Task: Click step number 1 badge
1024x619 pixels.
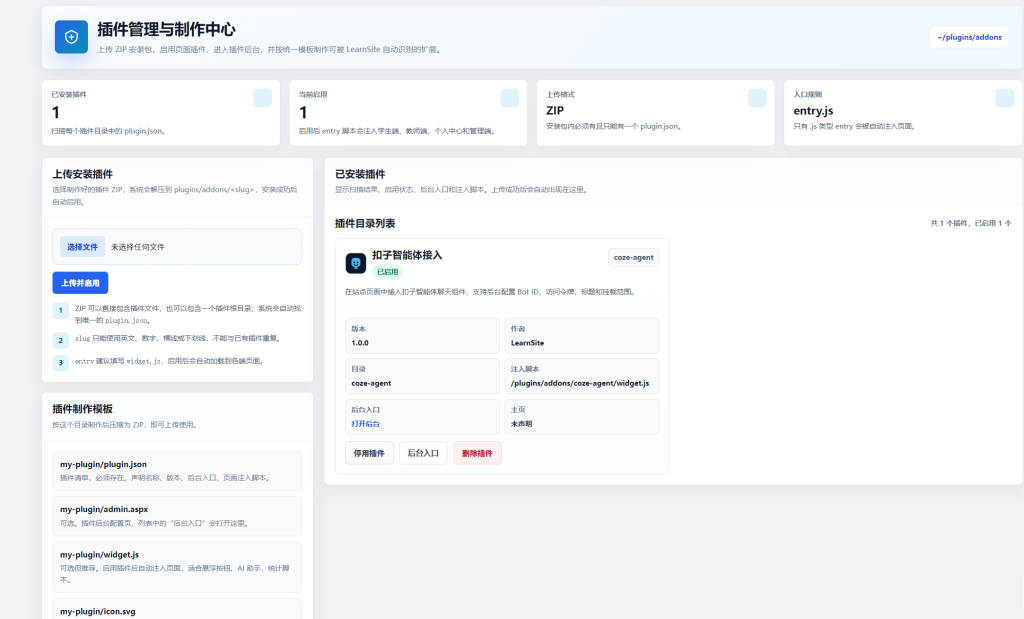Action: (61, 310)
